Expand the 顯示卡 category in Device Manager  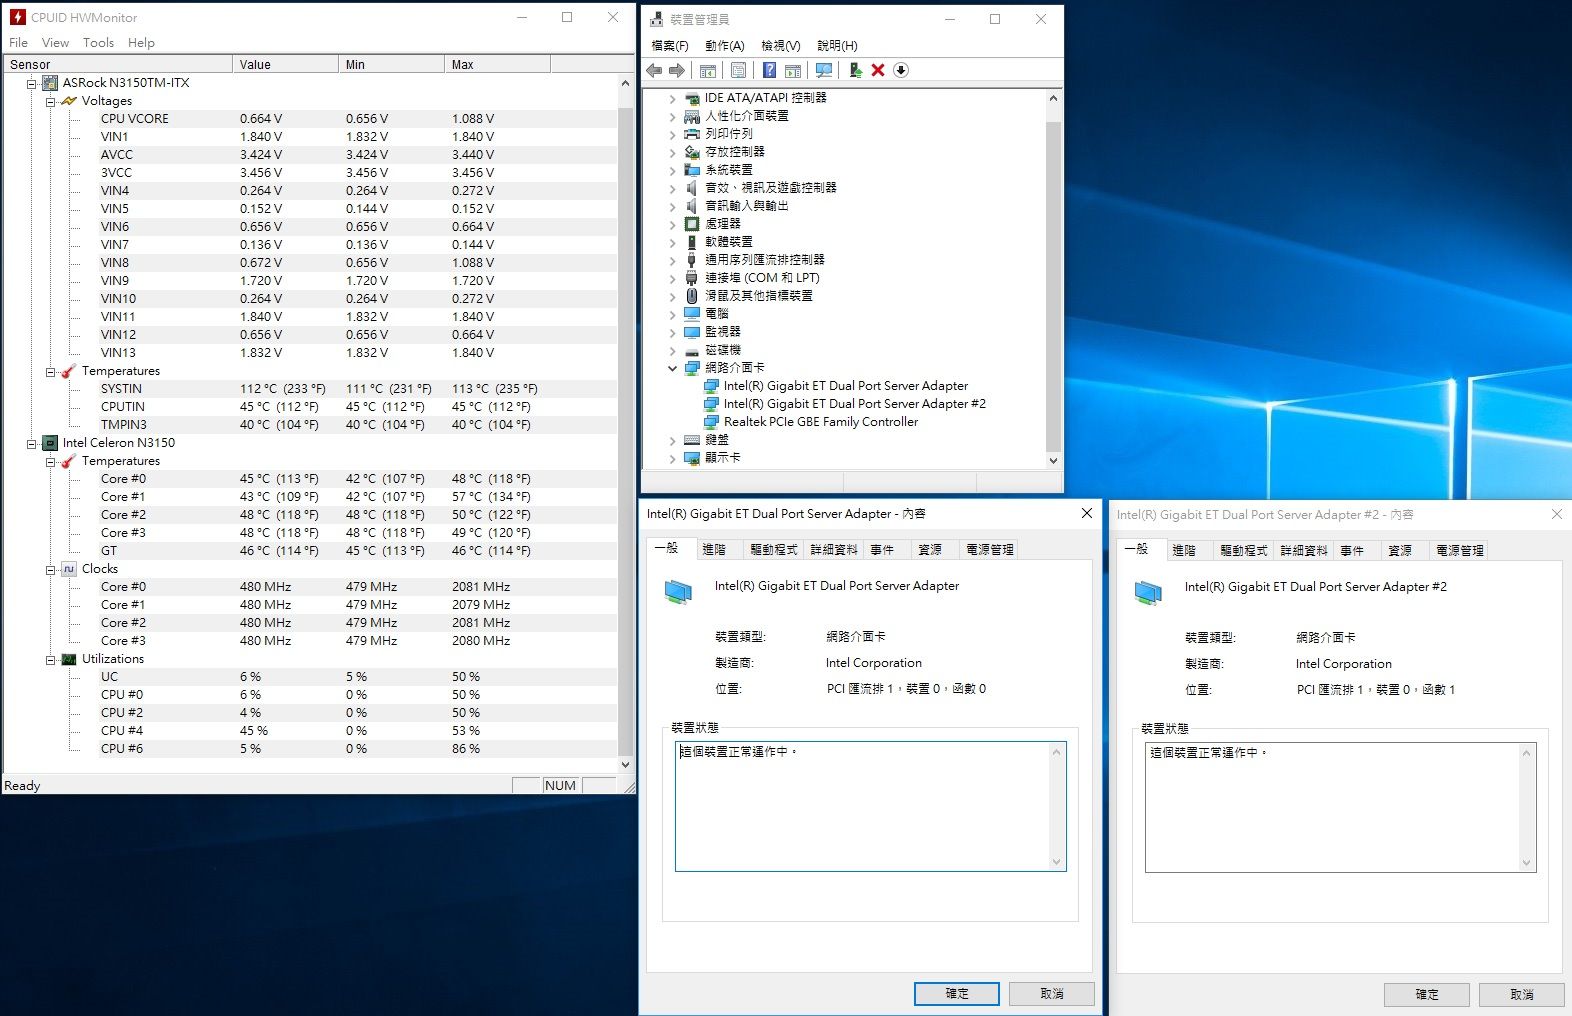click(672, 458)
